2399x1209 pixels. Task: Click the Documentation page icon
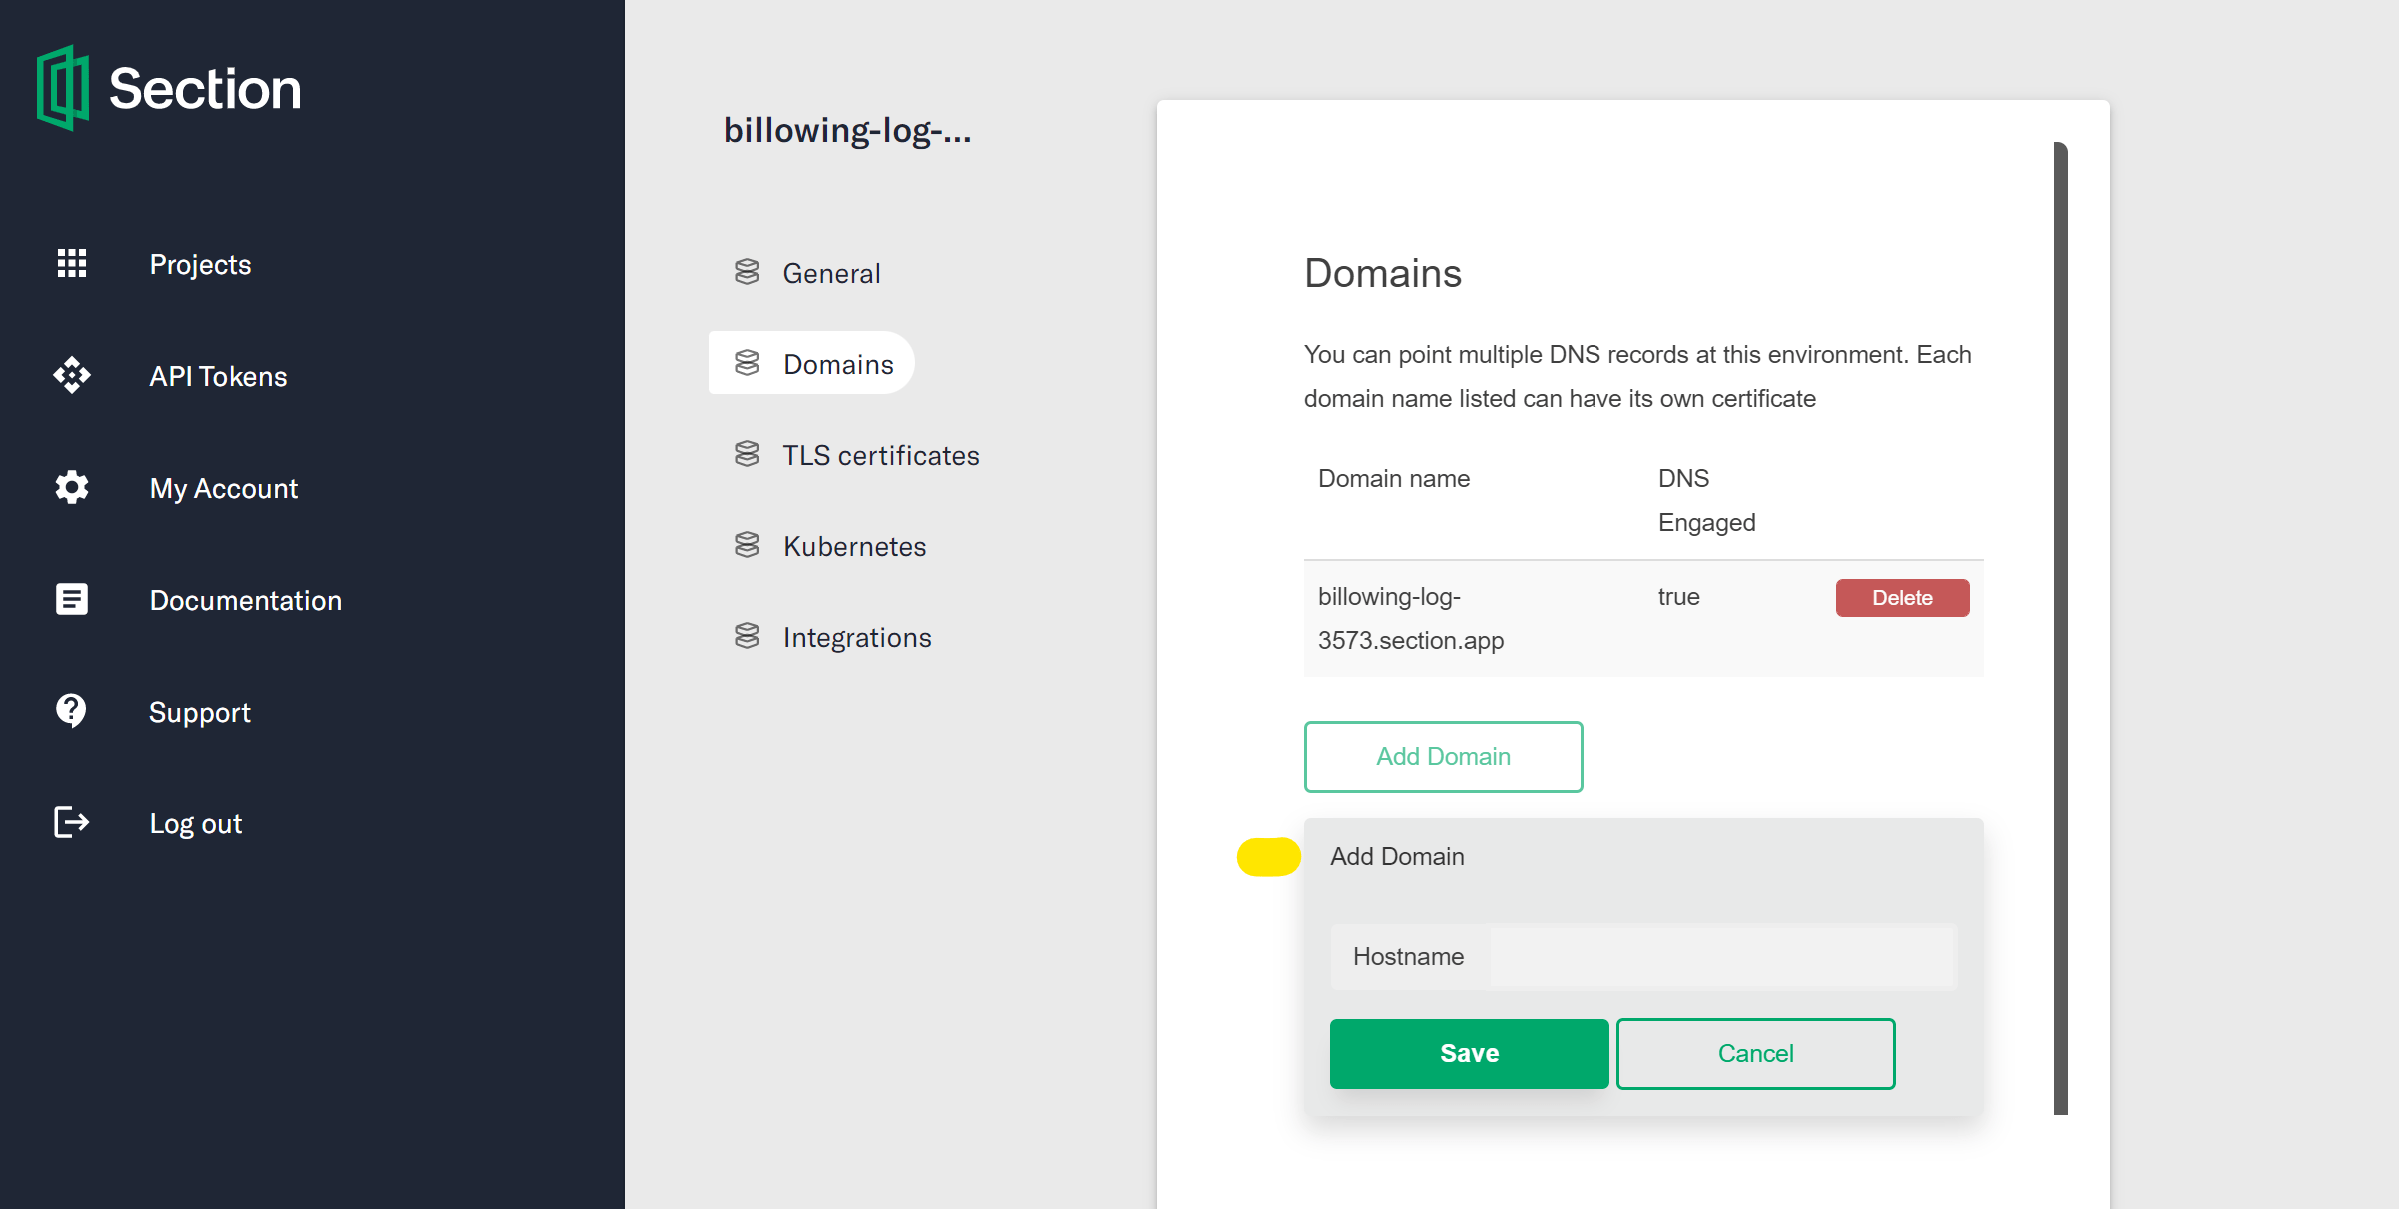[72, 599]
